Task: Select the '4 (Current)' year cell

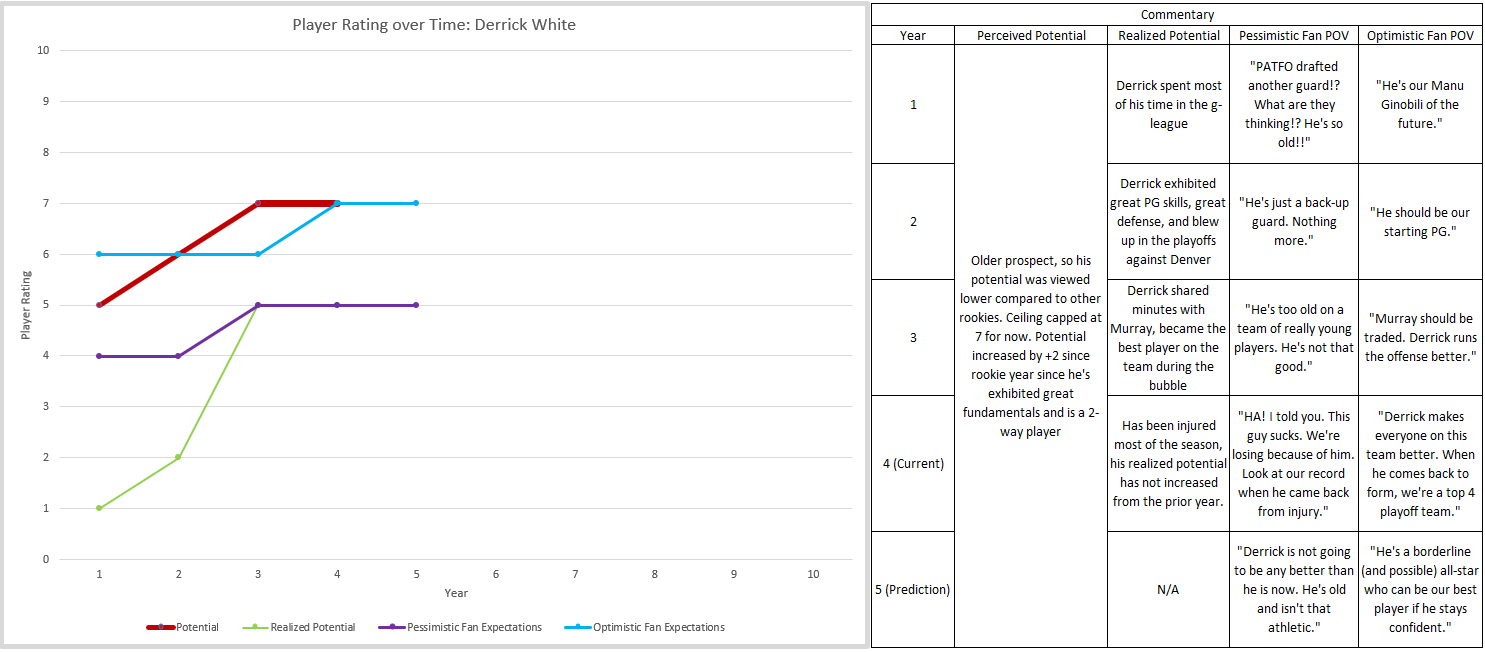Action: (x=913, y=463)
